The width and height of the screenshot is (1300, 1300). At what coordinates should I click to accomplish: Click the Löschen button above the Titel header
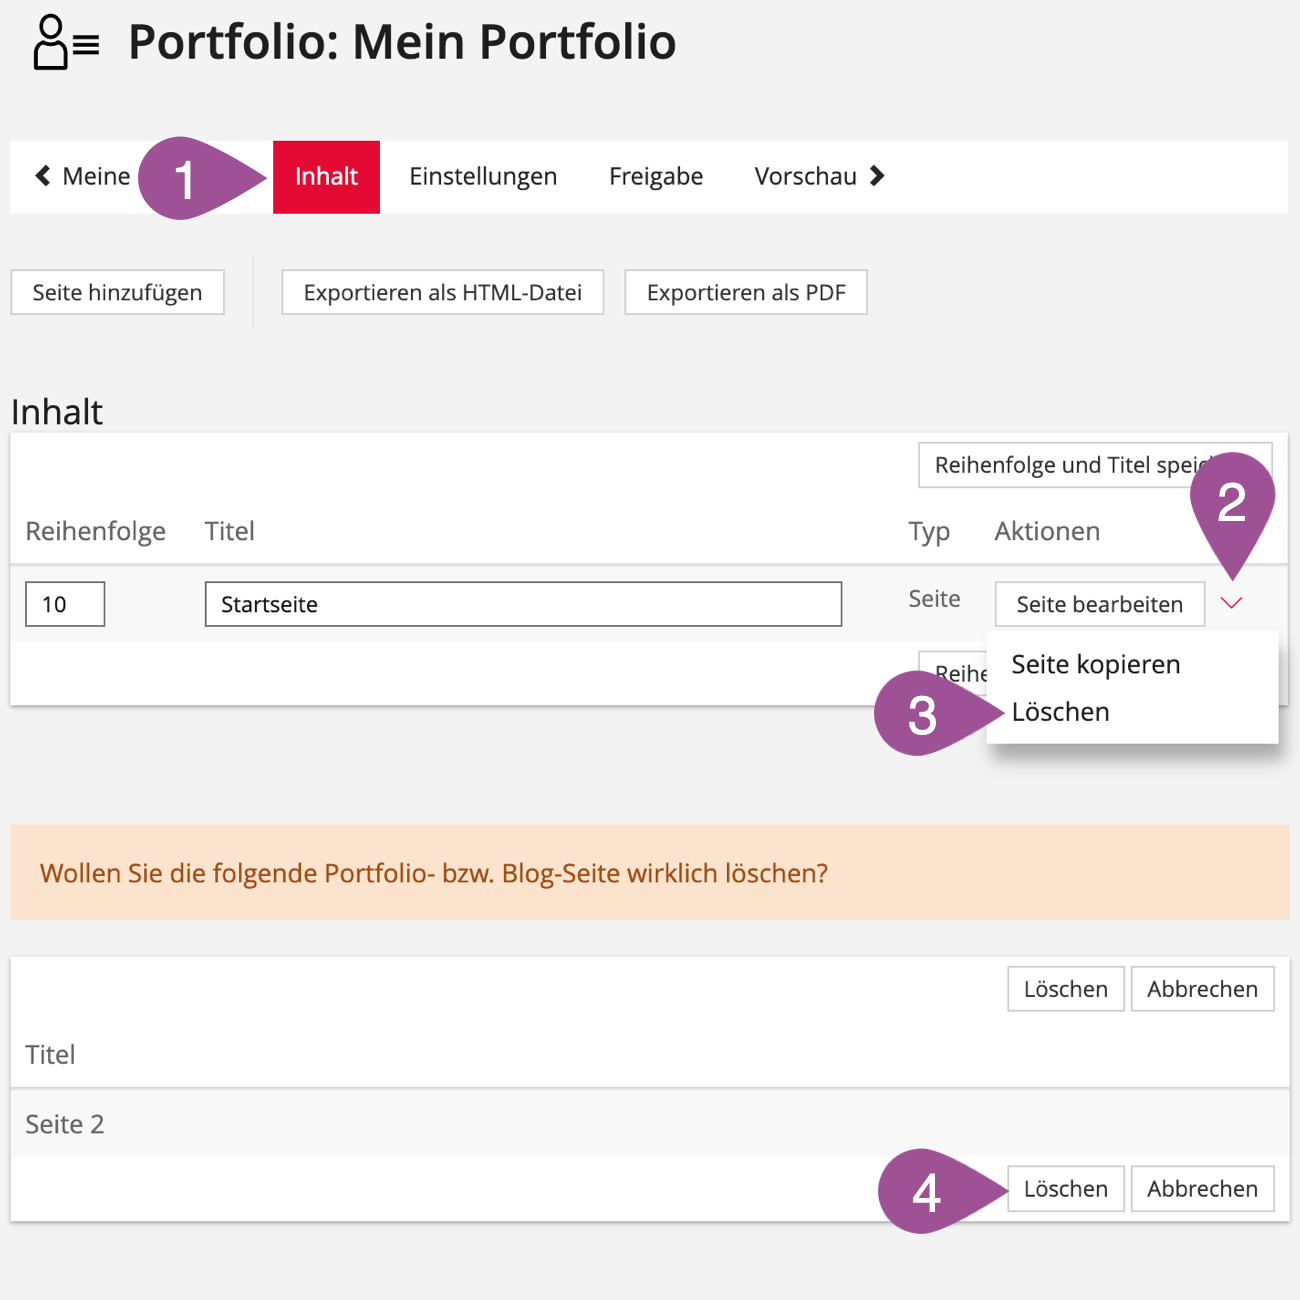pos(1065,989)
